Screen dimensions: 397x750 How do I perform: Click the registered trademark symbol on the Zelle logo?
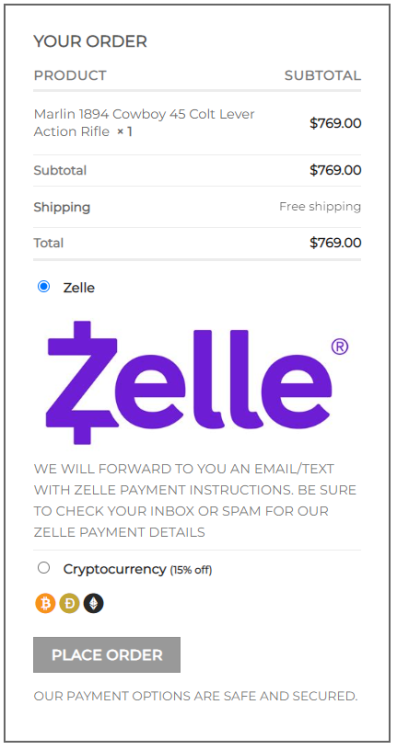(340, 346)
